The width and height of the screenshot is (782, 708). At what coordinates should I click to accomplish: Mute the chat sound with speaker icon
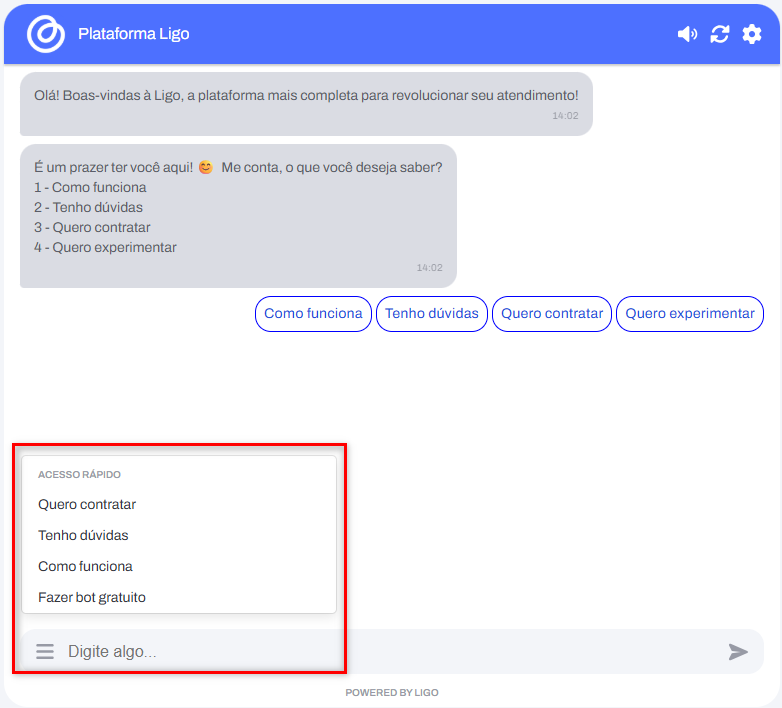[687, 34]
